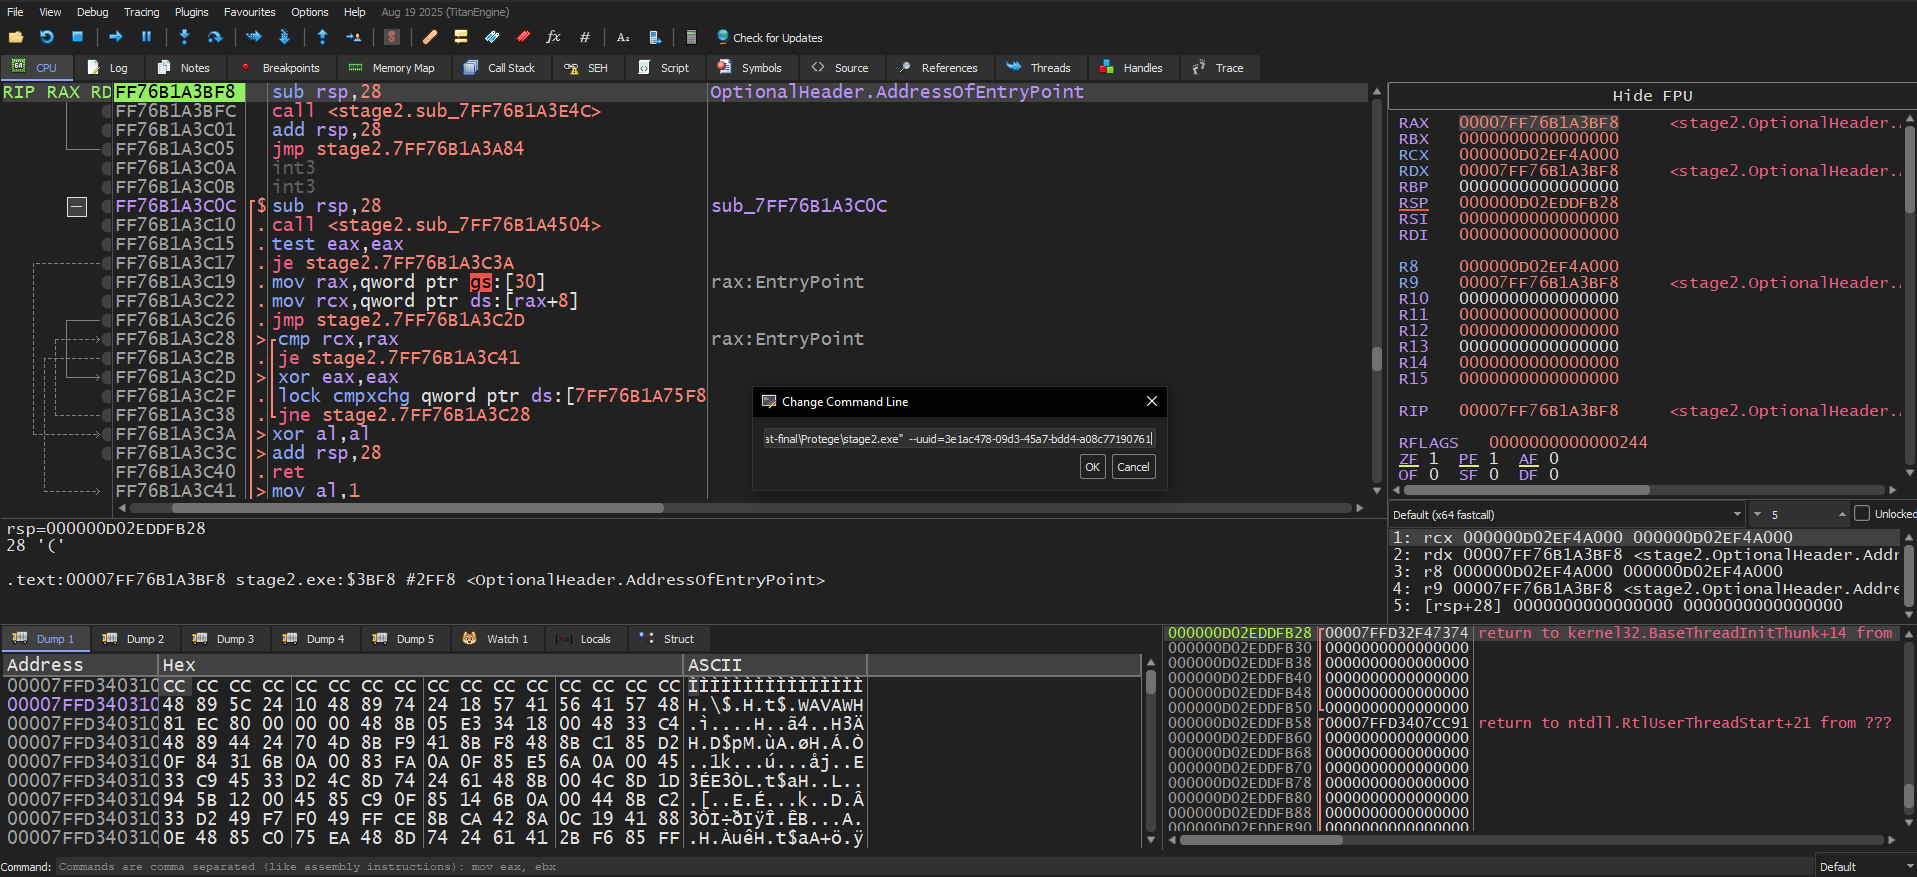The width and height of the screenshot is (1917, 877).
Task: Open the Debug menu
Action: click(92, 12)
